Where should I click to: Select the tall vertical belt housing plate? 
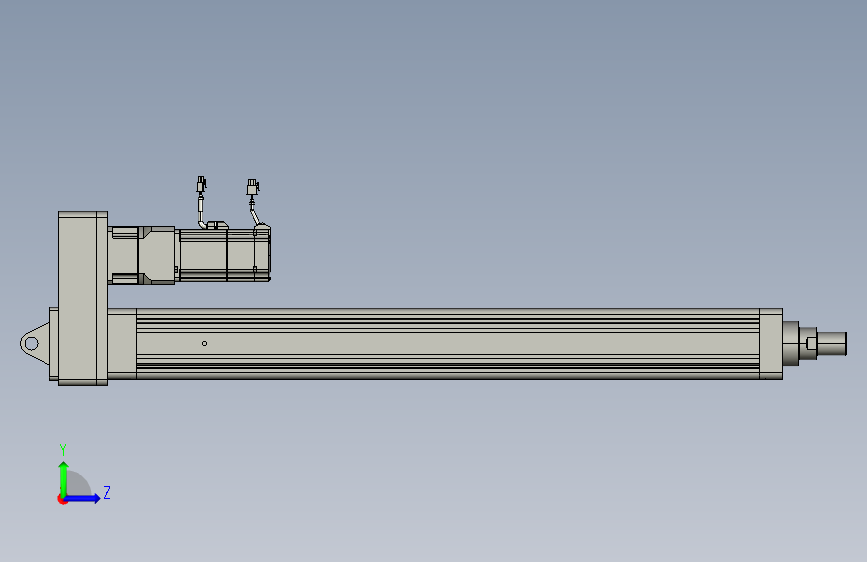(83, 298)
